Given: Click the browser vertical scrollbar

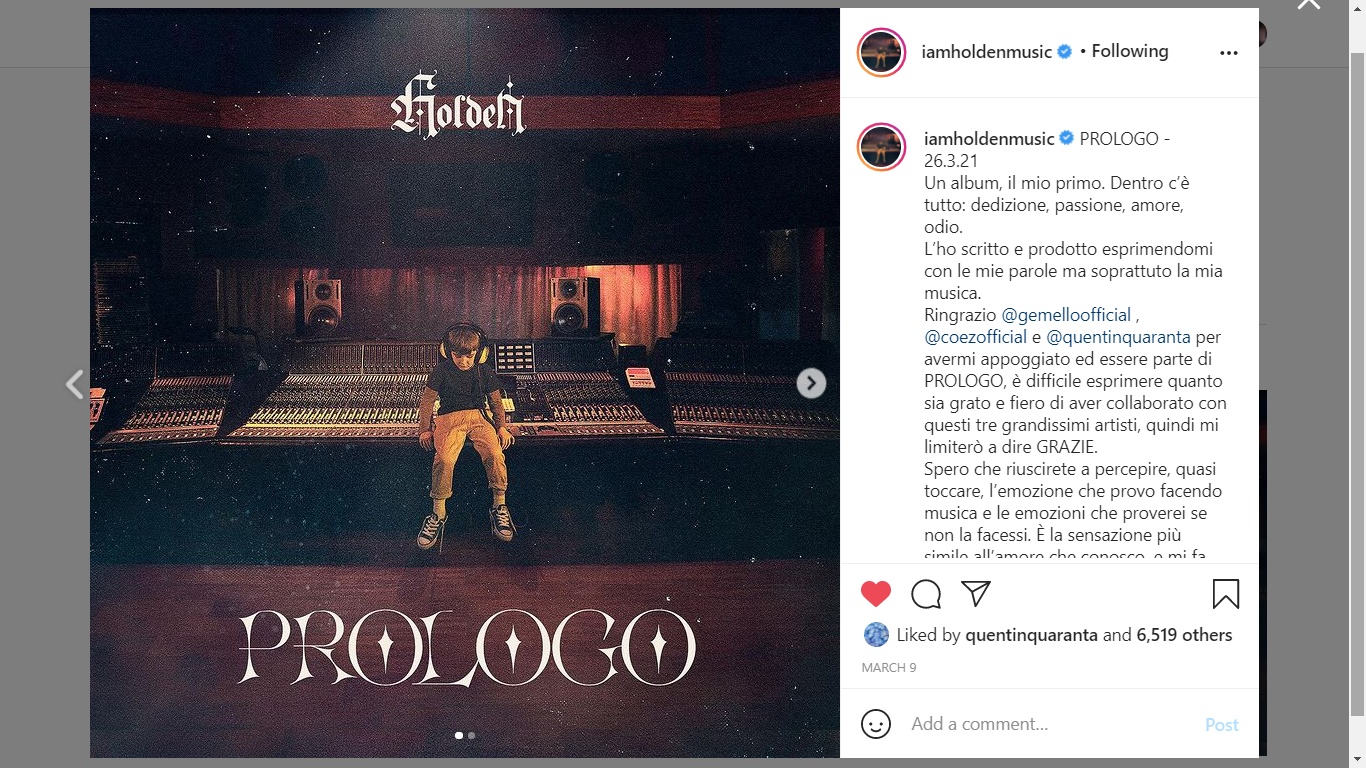Looking at the screenshot, I should (x=1357, y=384).
